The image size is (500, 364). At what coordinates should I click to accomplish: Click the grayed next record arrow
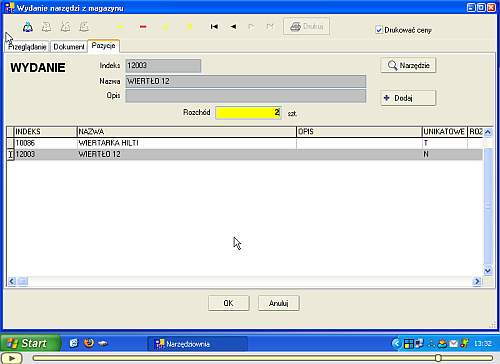pyautogui.click(x=252, y=26)
